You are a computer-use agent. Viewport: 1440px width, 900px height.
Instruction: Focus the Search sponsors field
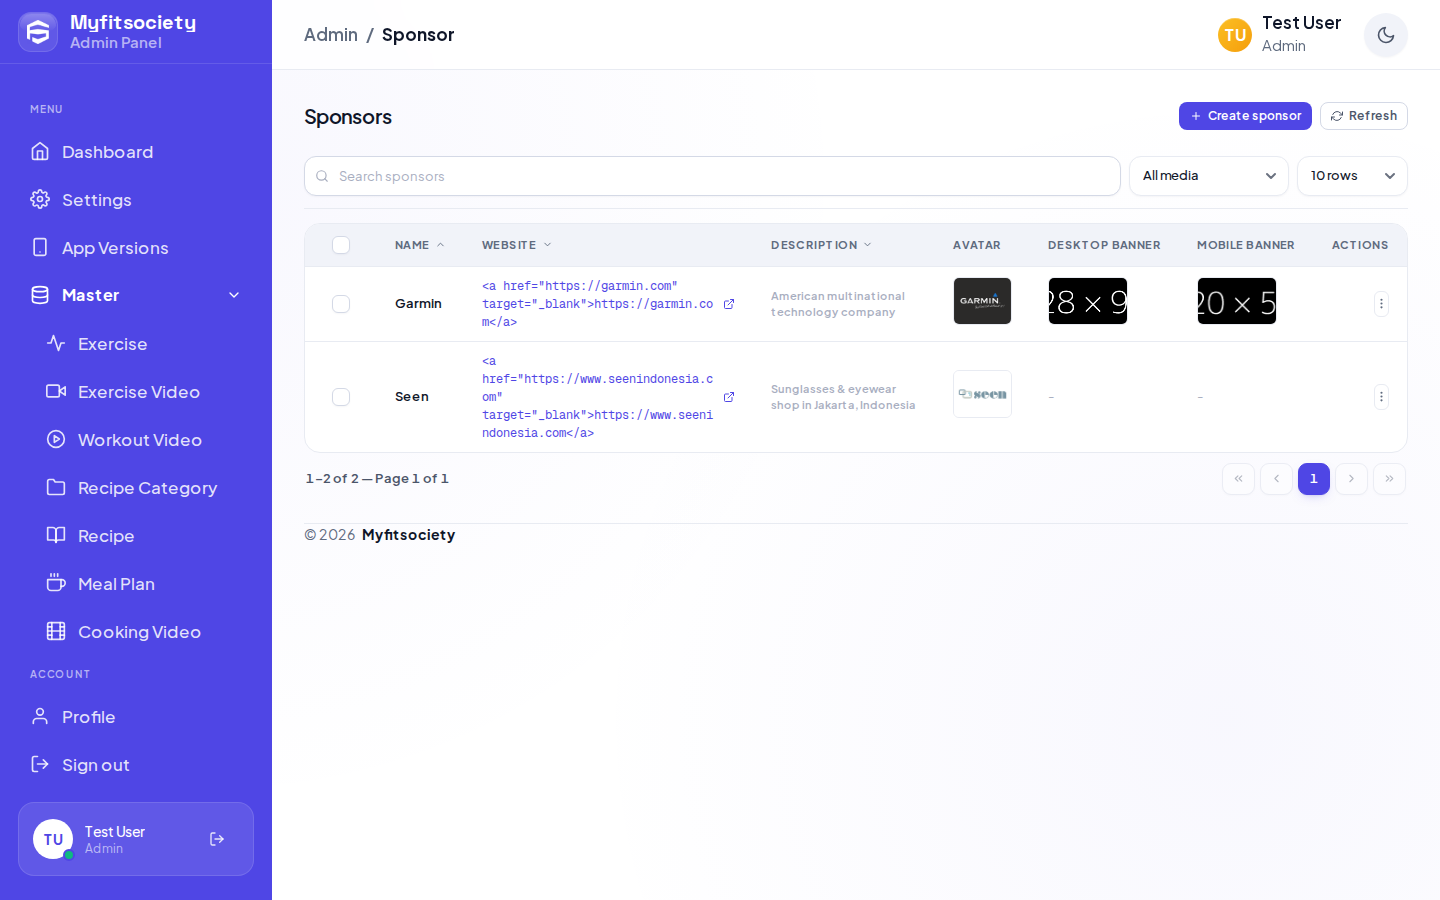(x=712, y=176)
